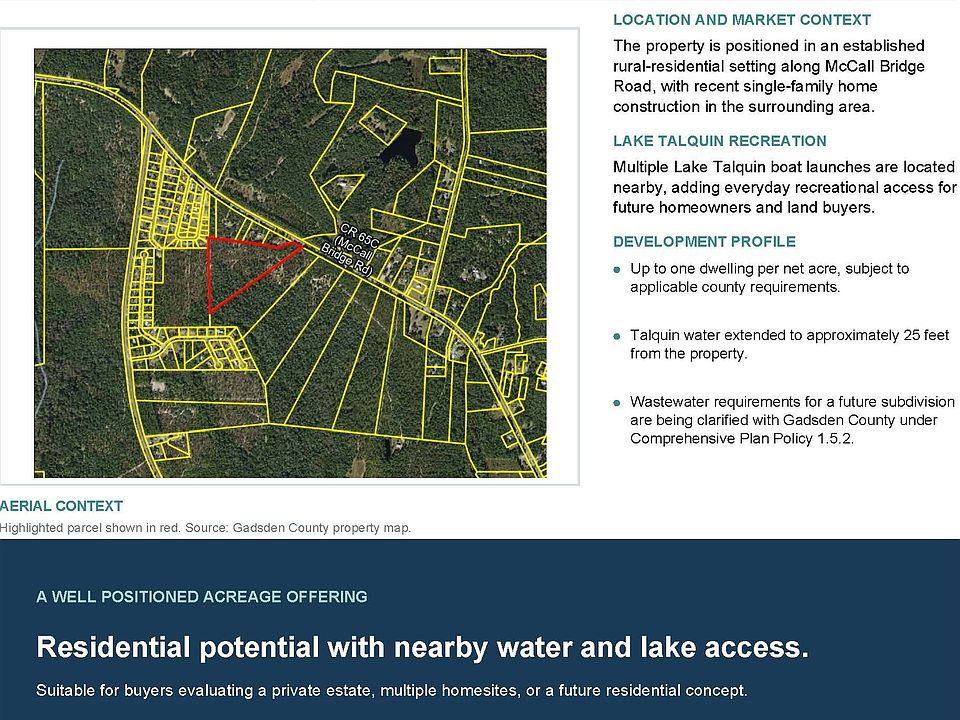Click the Aerial Context caption heading
This screenshot has width=960, height=720.
61,506
